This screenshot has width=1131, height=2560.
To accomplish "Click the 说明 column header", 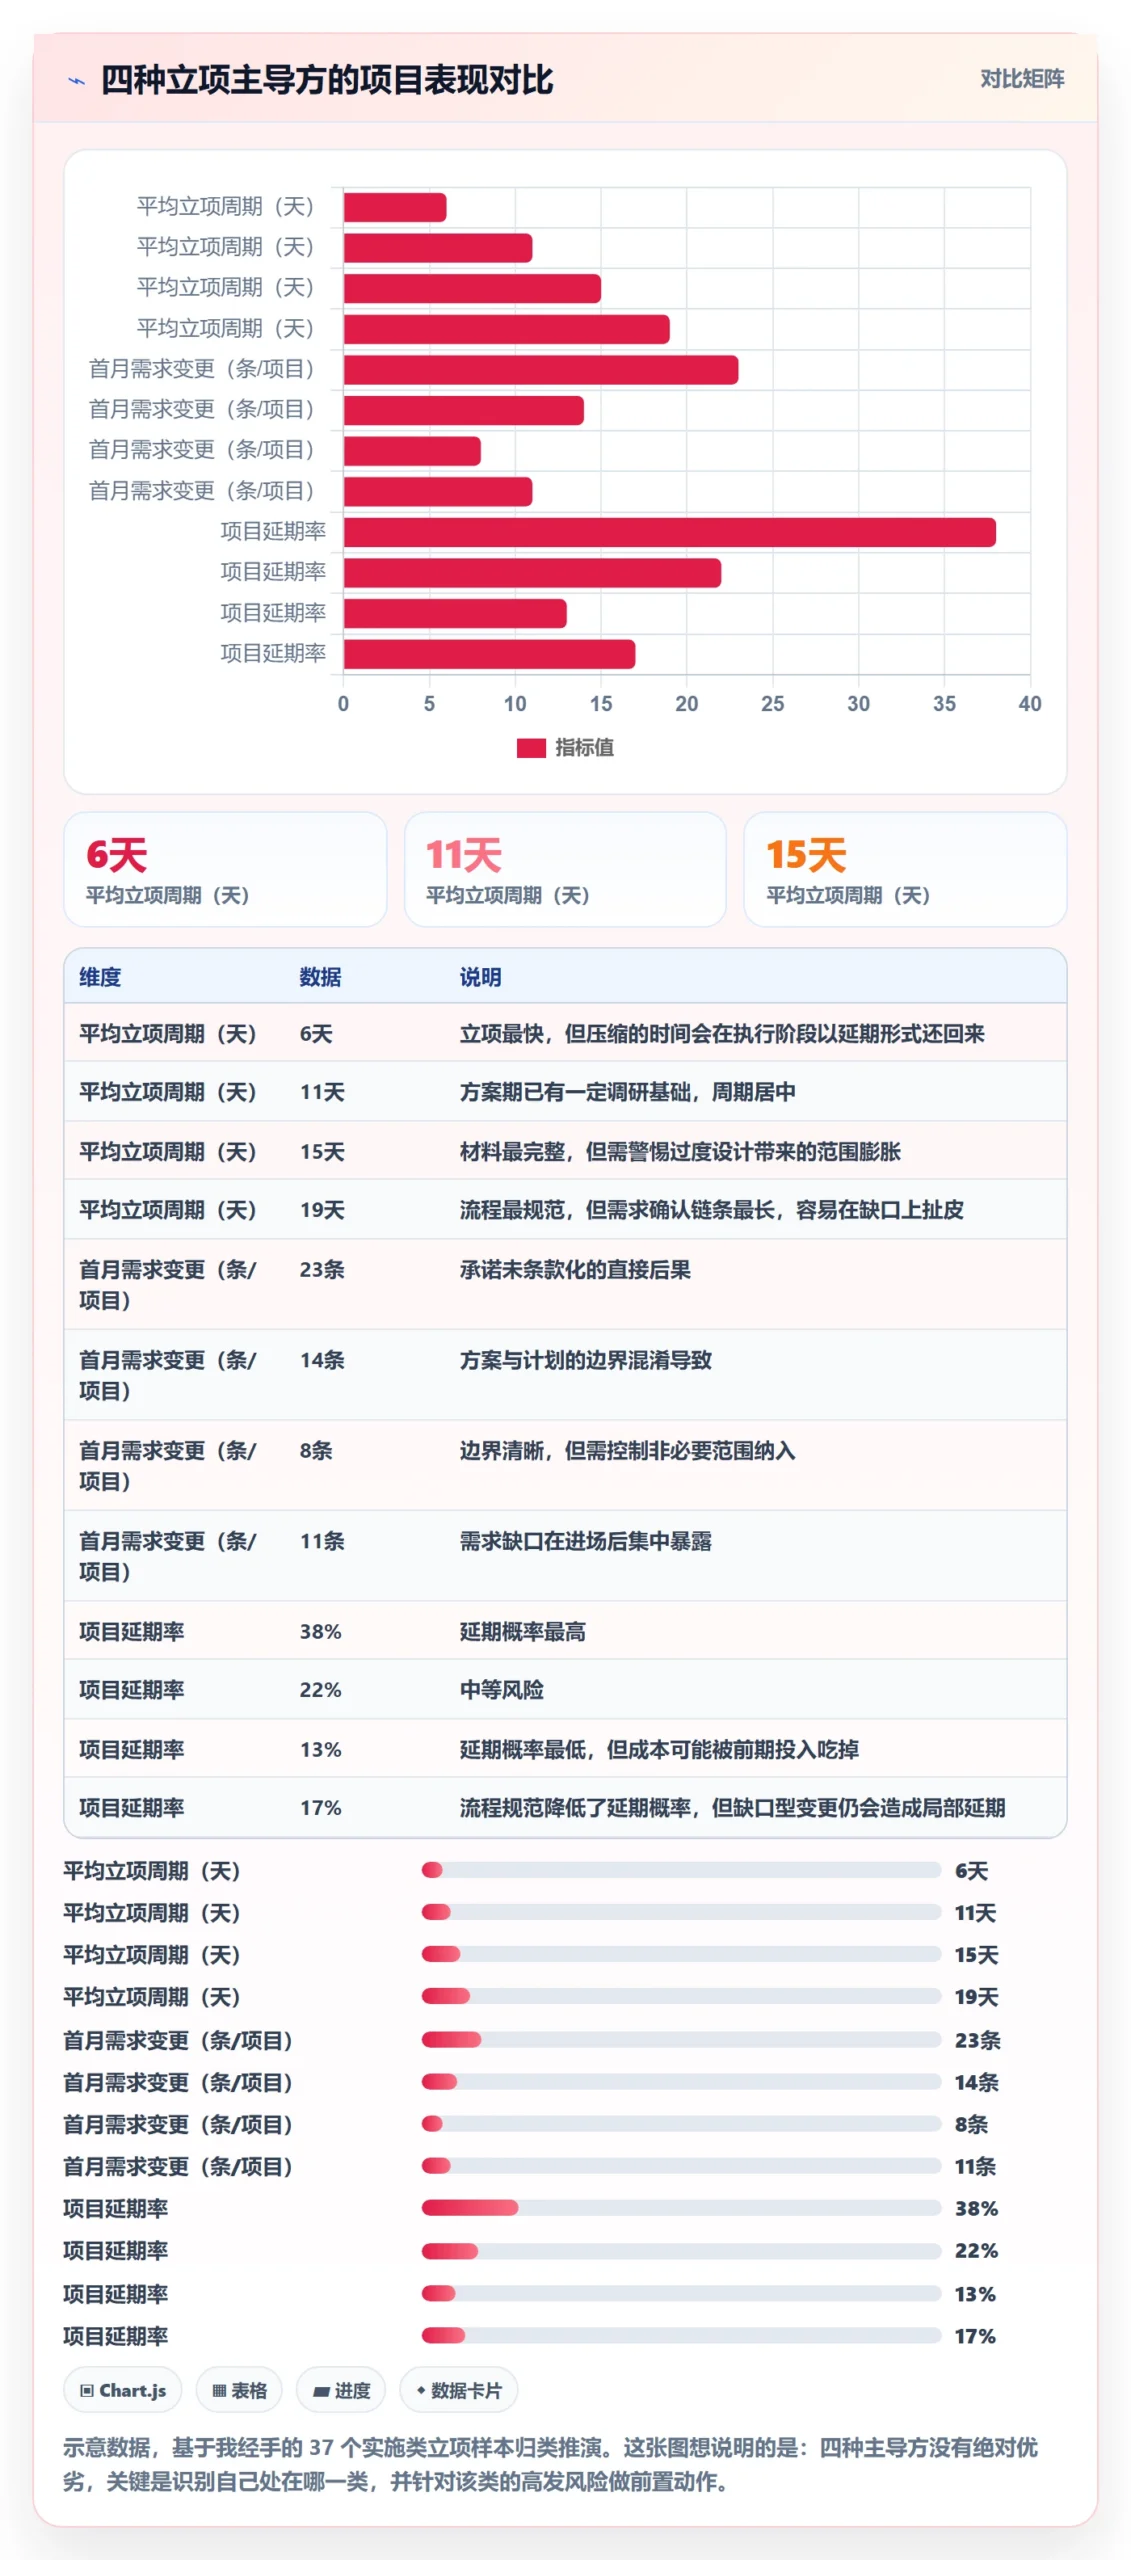I will (x=480, y=976).
